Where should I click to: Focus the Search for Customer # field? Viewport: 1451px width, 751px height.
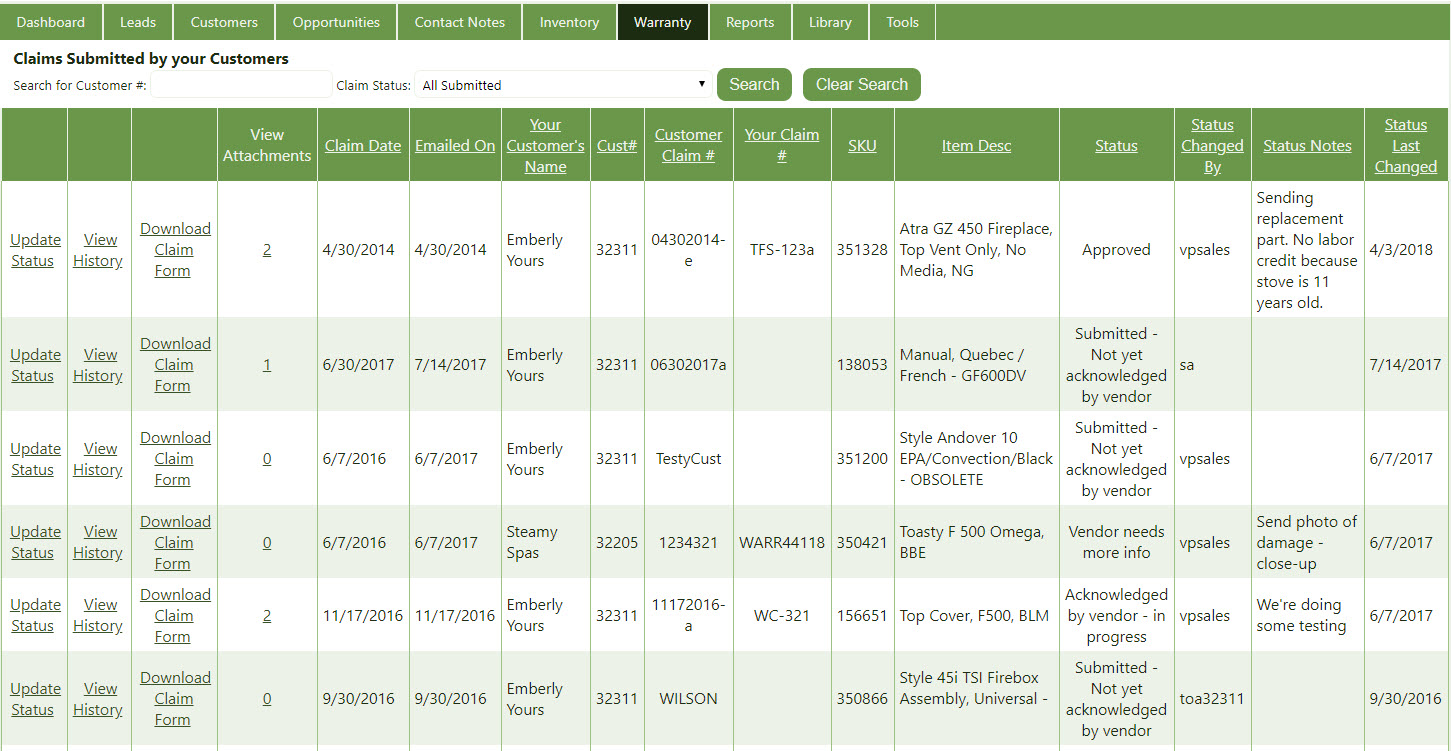(x=241, y=85)
